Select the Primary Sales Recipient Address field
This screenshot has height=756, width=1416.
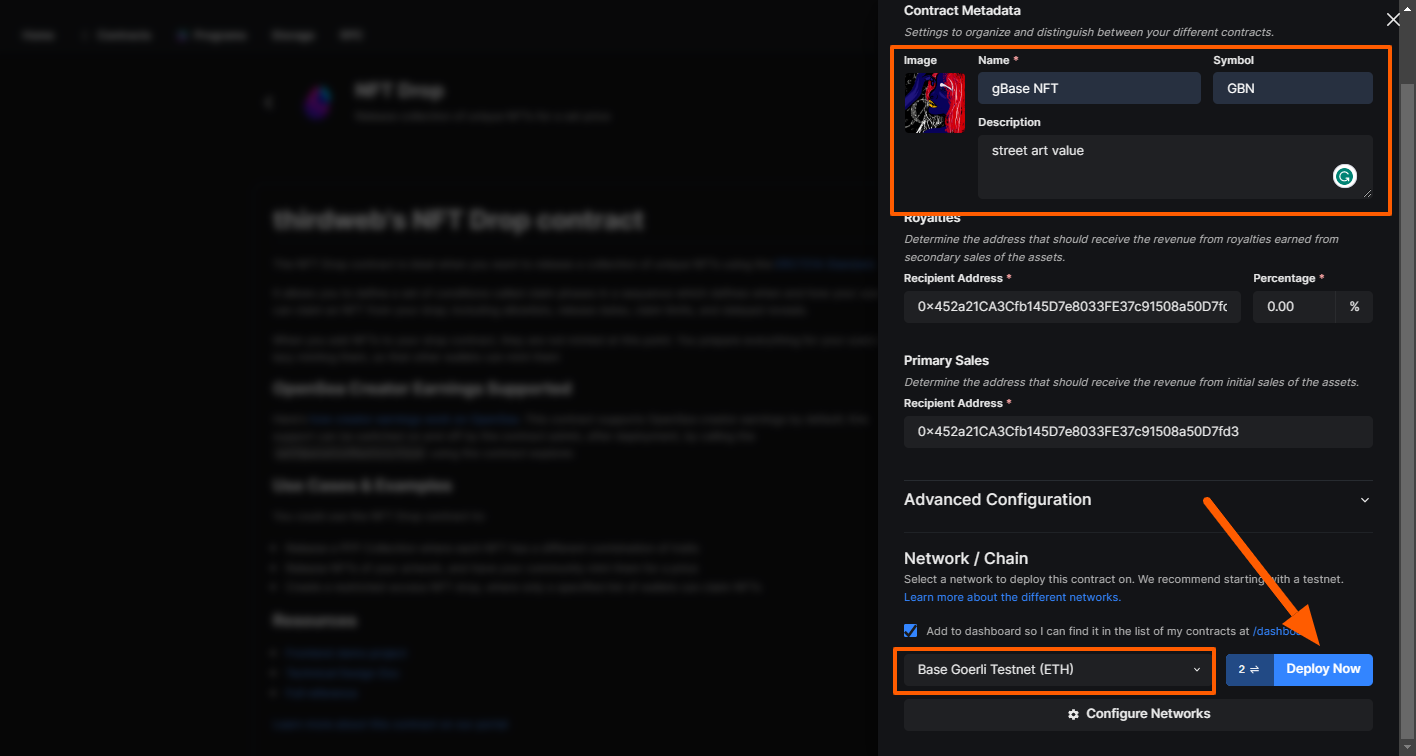[1138, 432]
